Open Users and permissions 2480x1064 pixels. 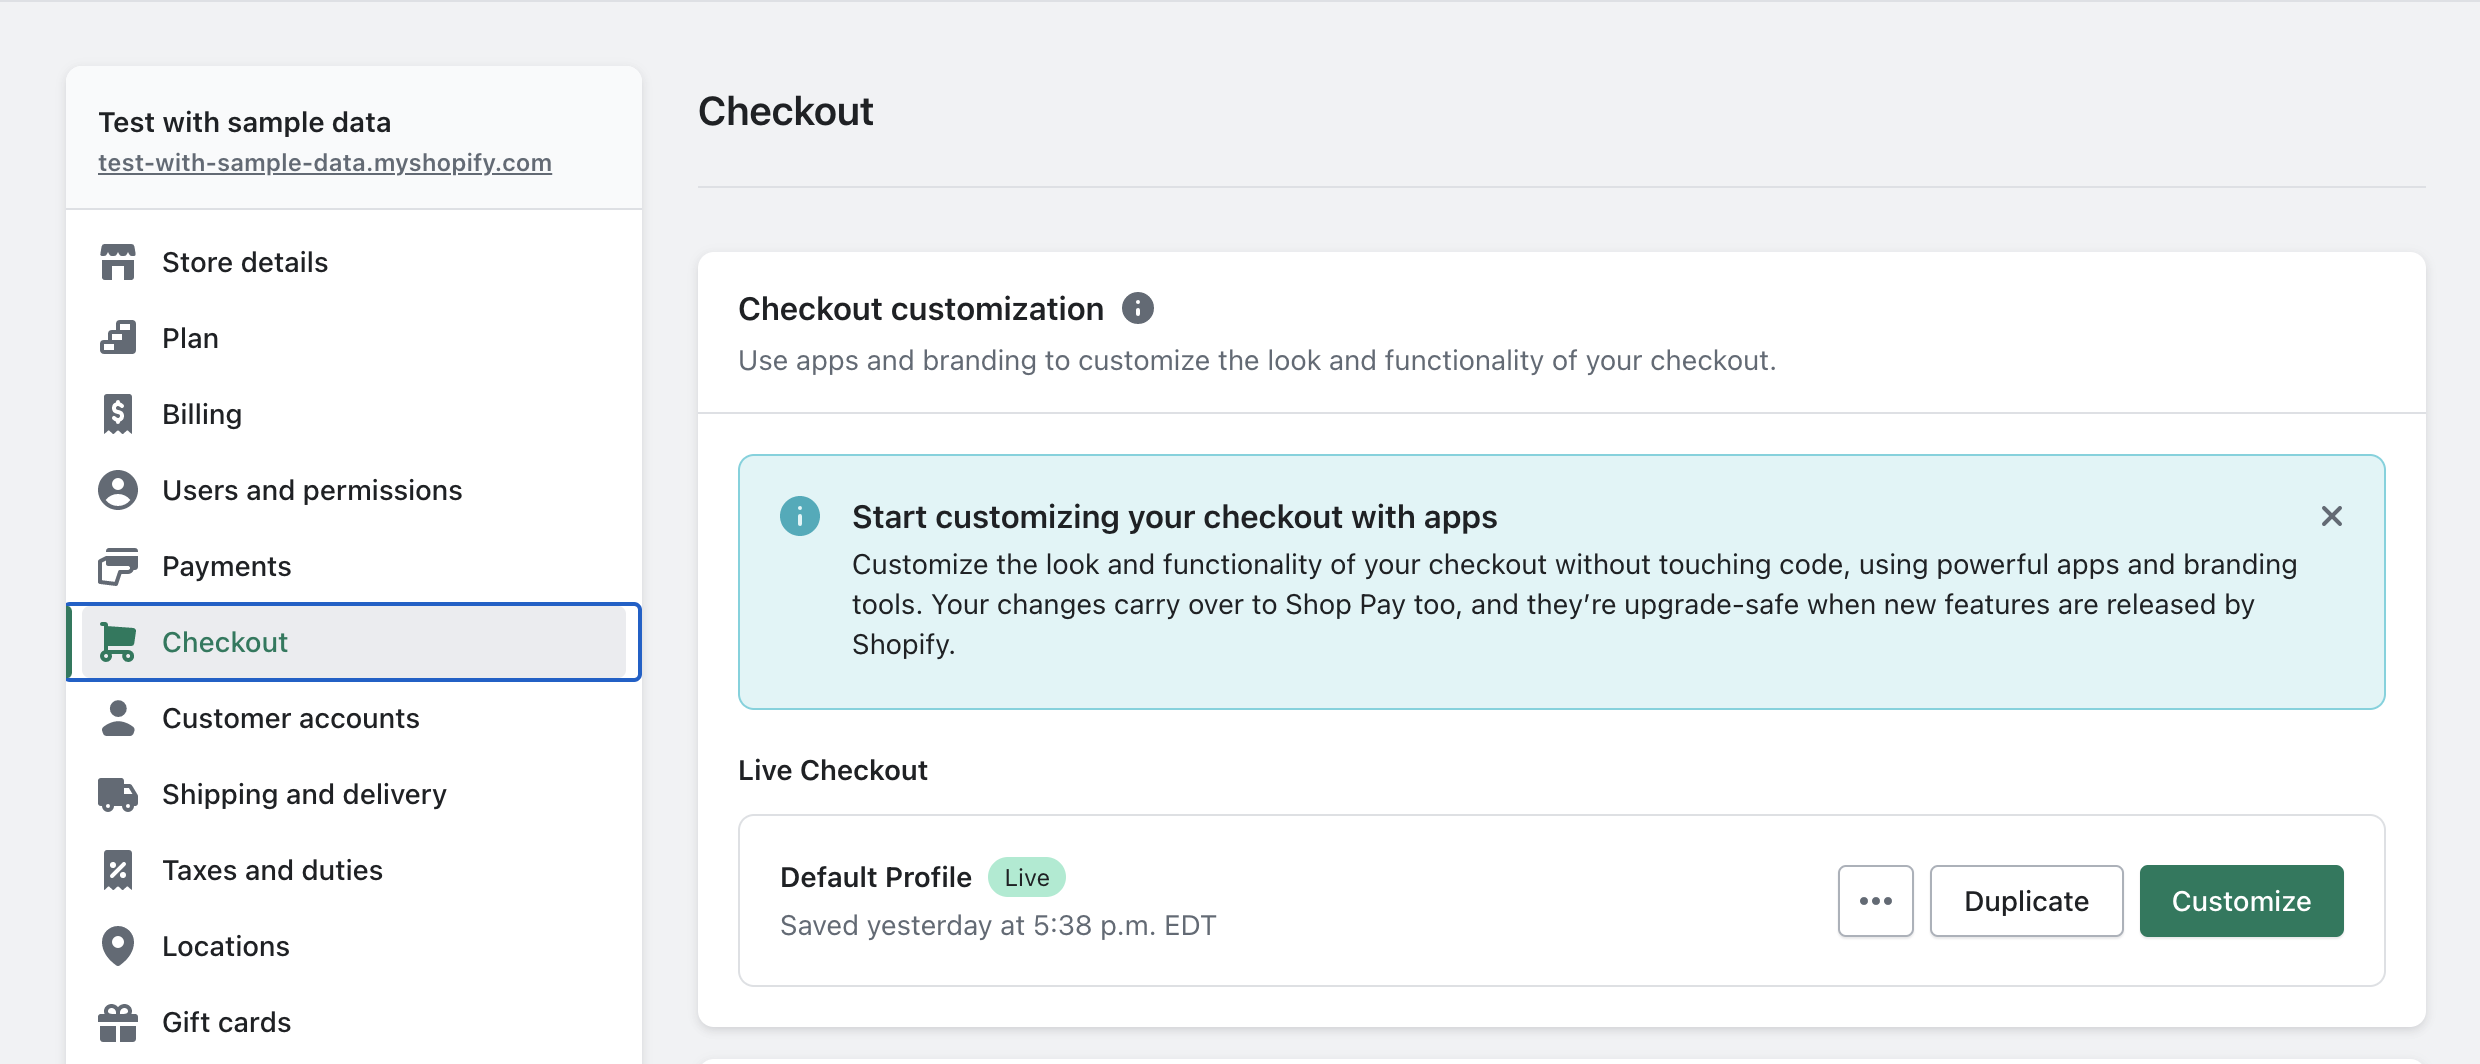click(354, 490)
